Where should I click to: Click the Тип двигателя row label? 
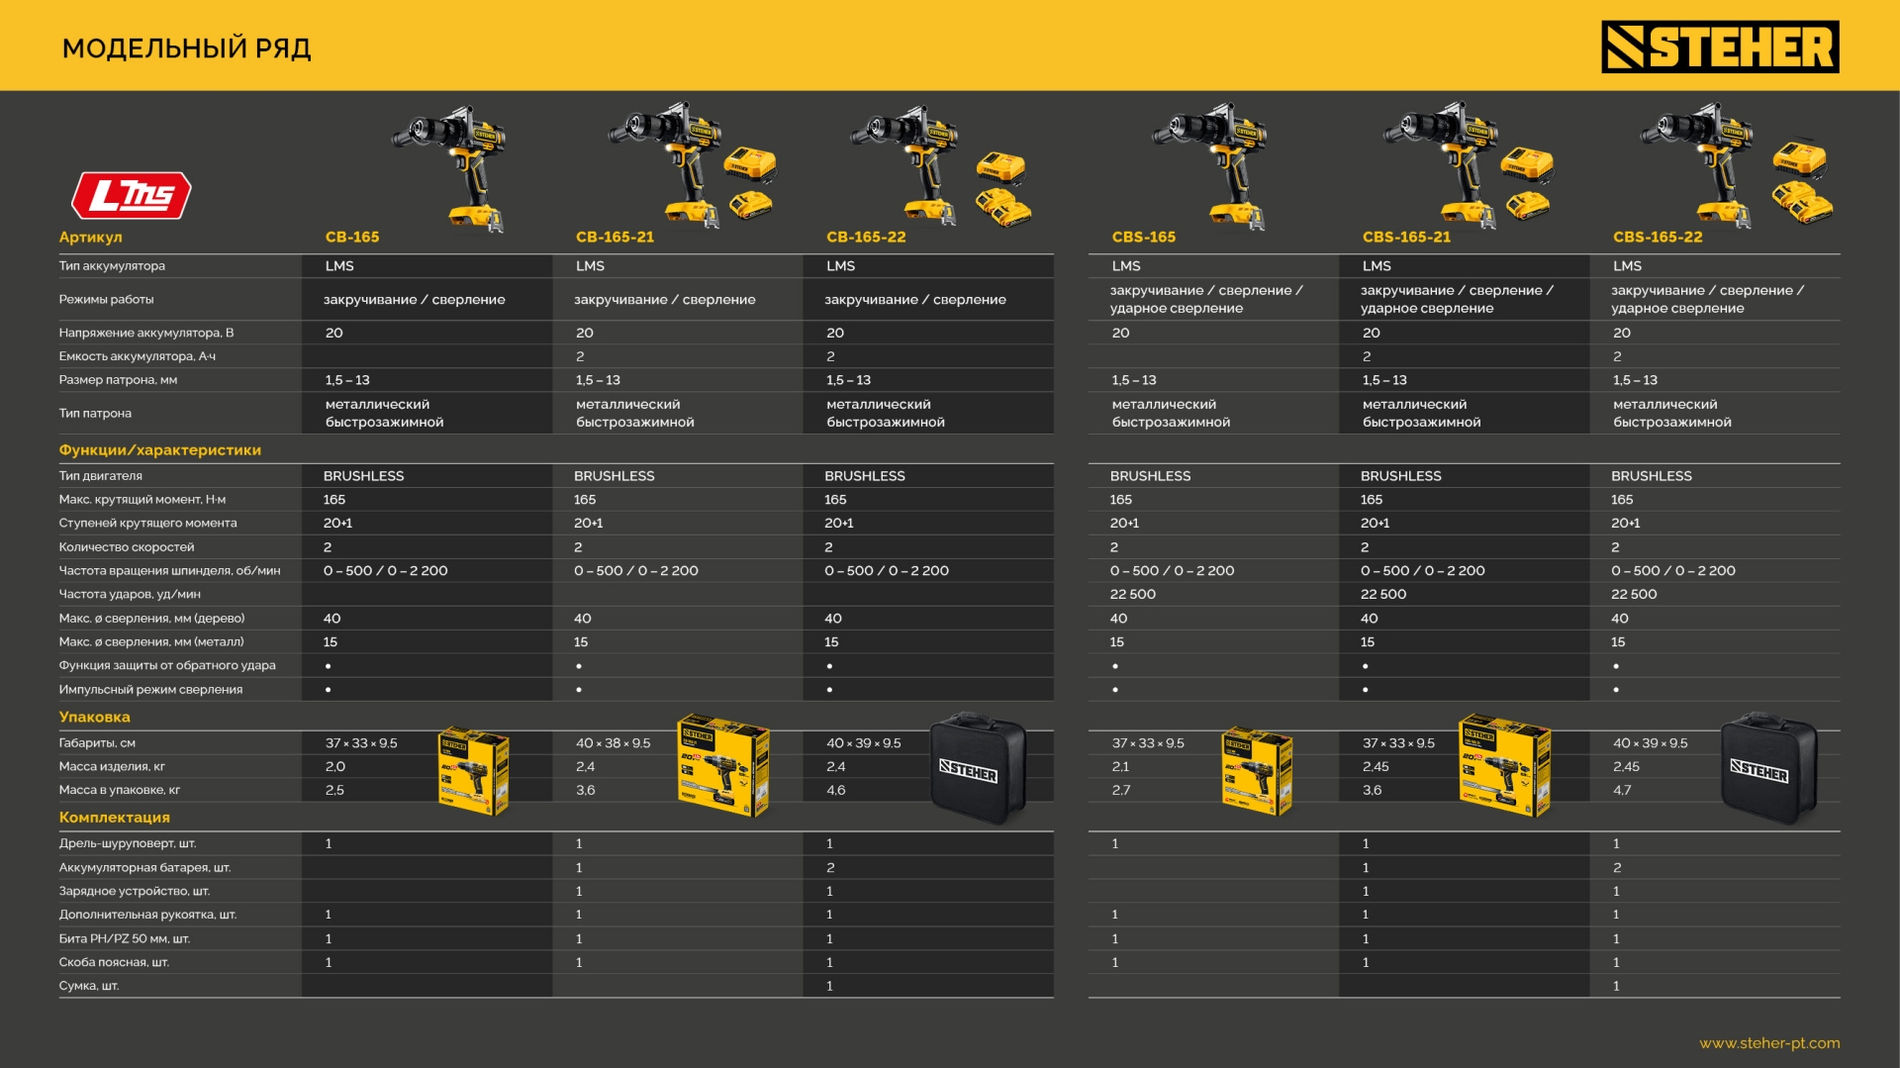click(100, 476)
